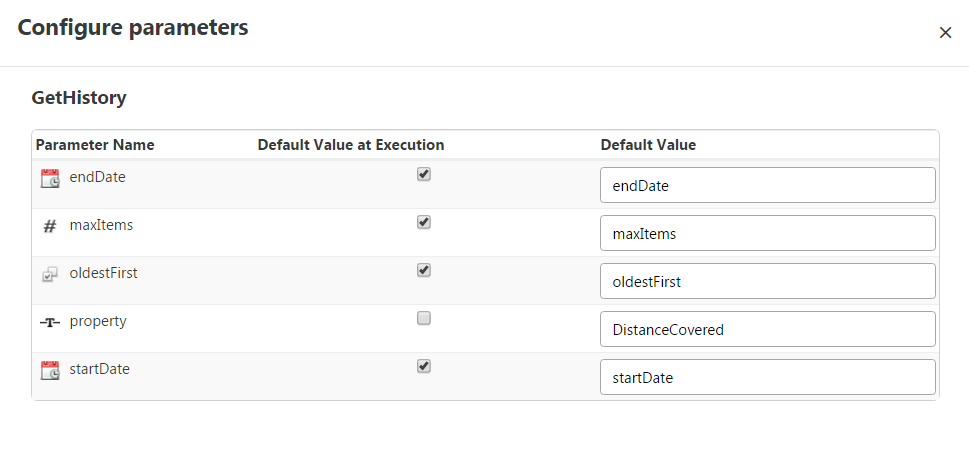Close the Configure parameters dialog
Image resolution: width=969 pixels, height=472 pixels.
click(945, 32)
